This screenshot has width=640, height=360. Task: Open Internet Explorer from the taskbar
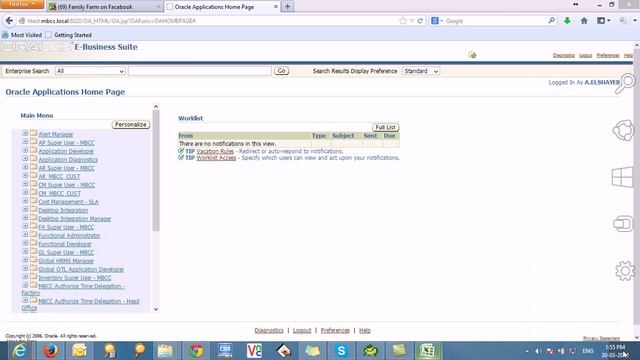coord(19,351)
